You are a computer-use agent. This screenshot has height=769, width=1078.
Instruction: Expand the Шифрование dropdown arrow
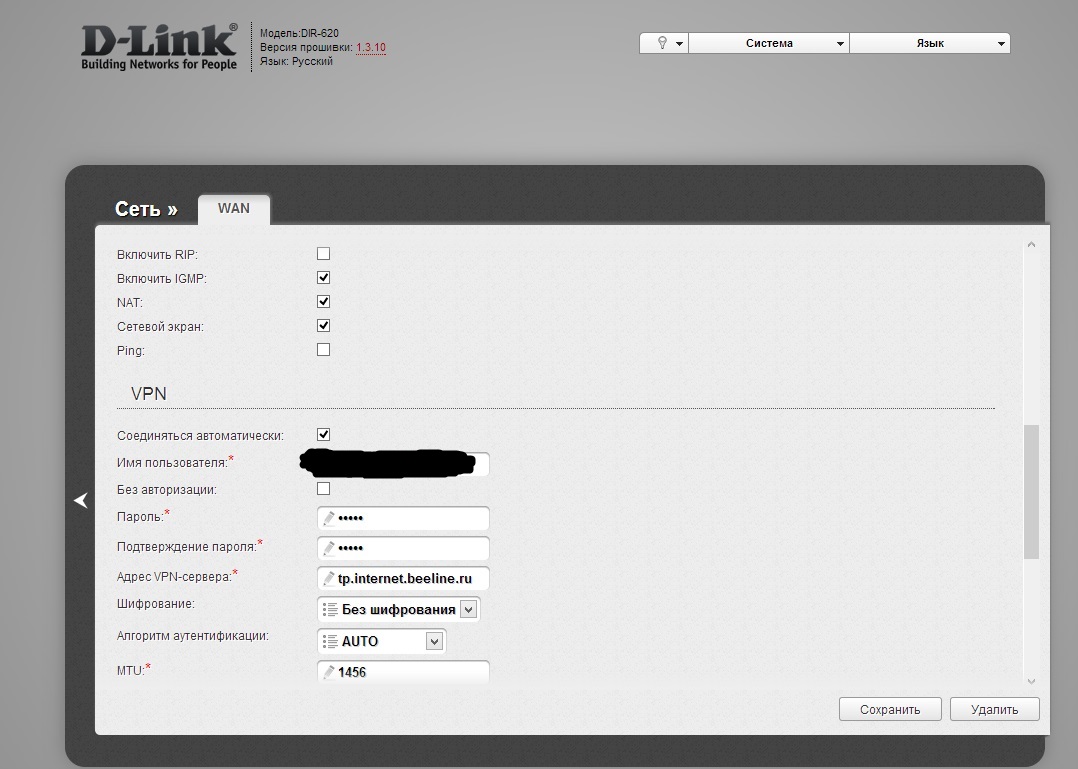(468, 610)
